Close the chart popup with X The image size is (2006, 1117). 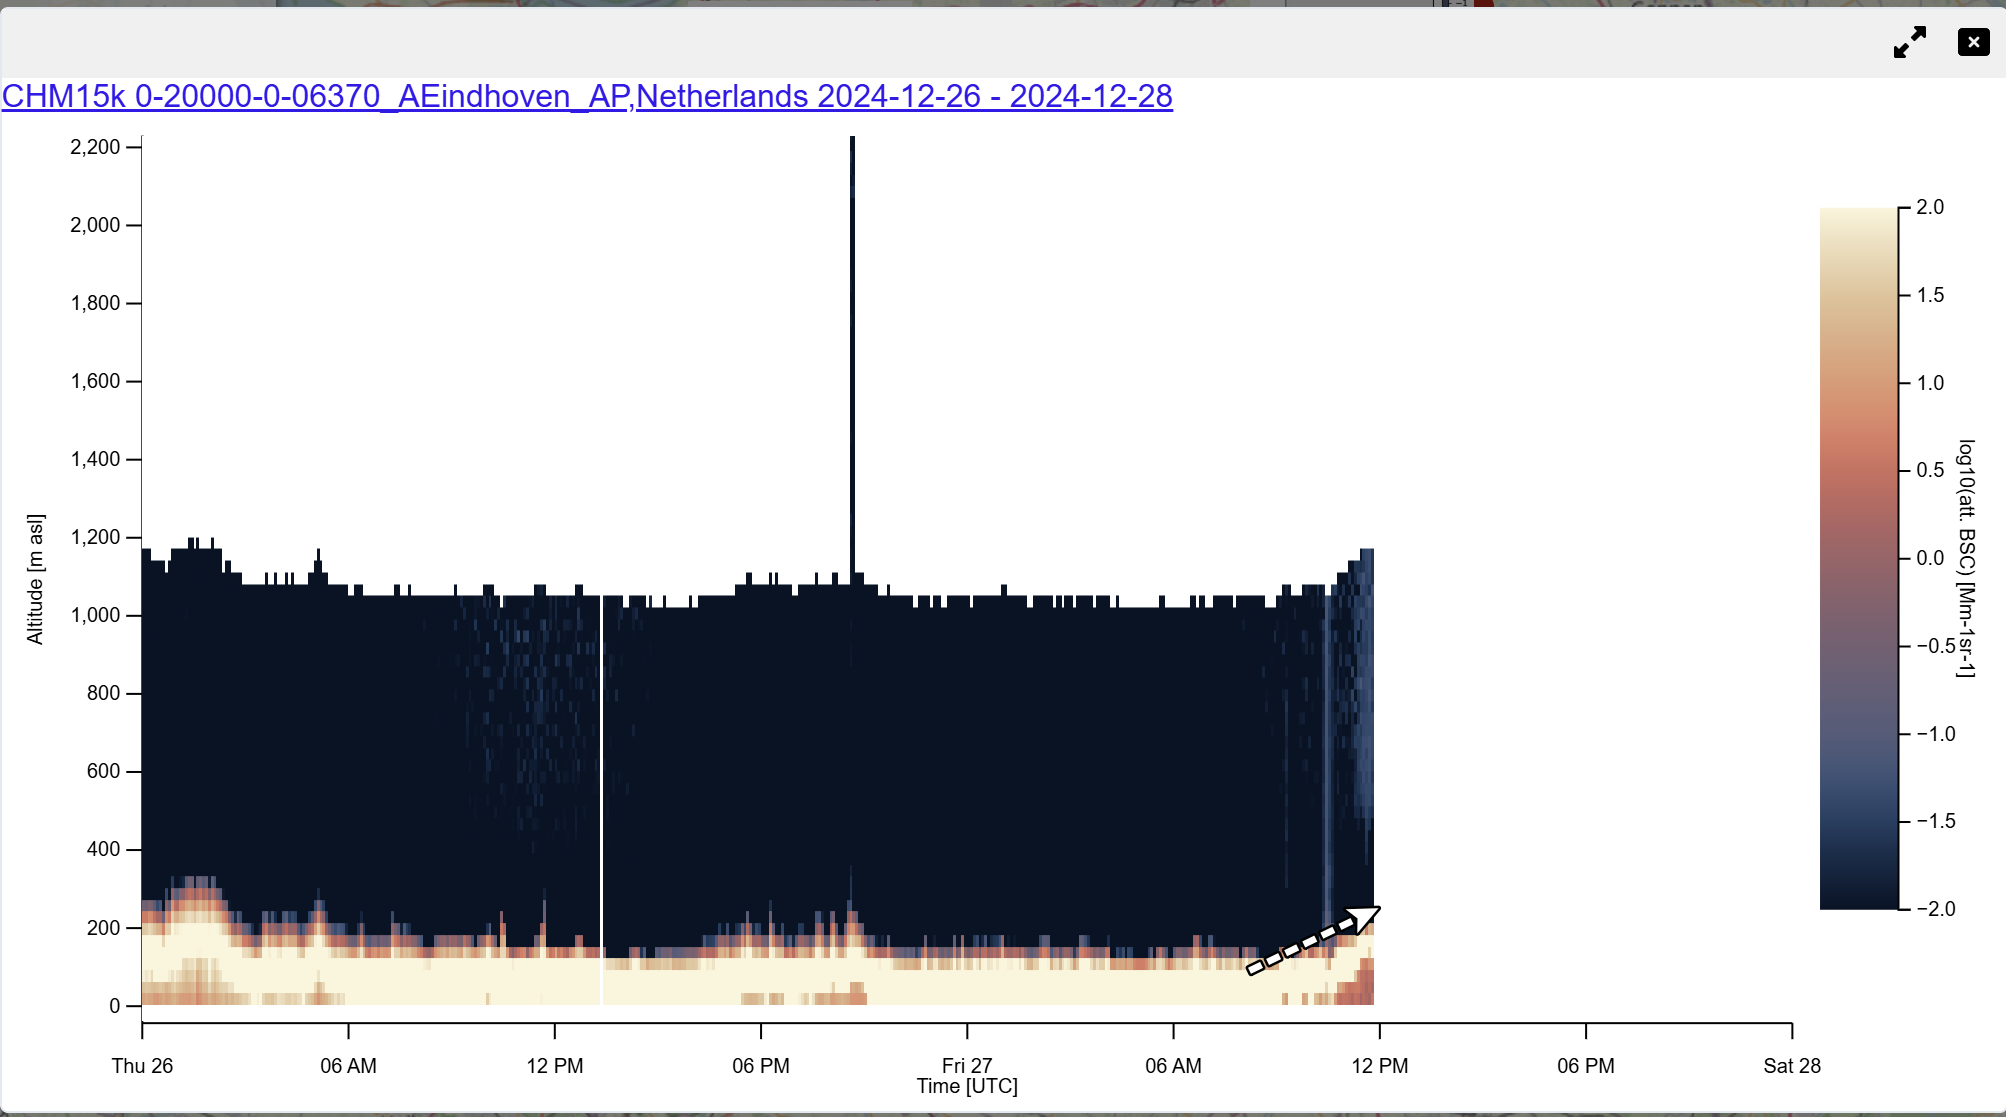(x=1973, y=42)
